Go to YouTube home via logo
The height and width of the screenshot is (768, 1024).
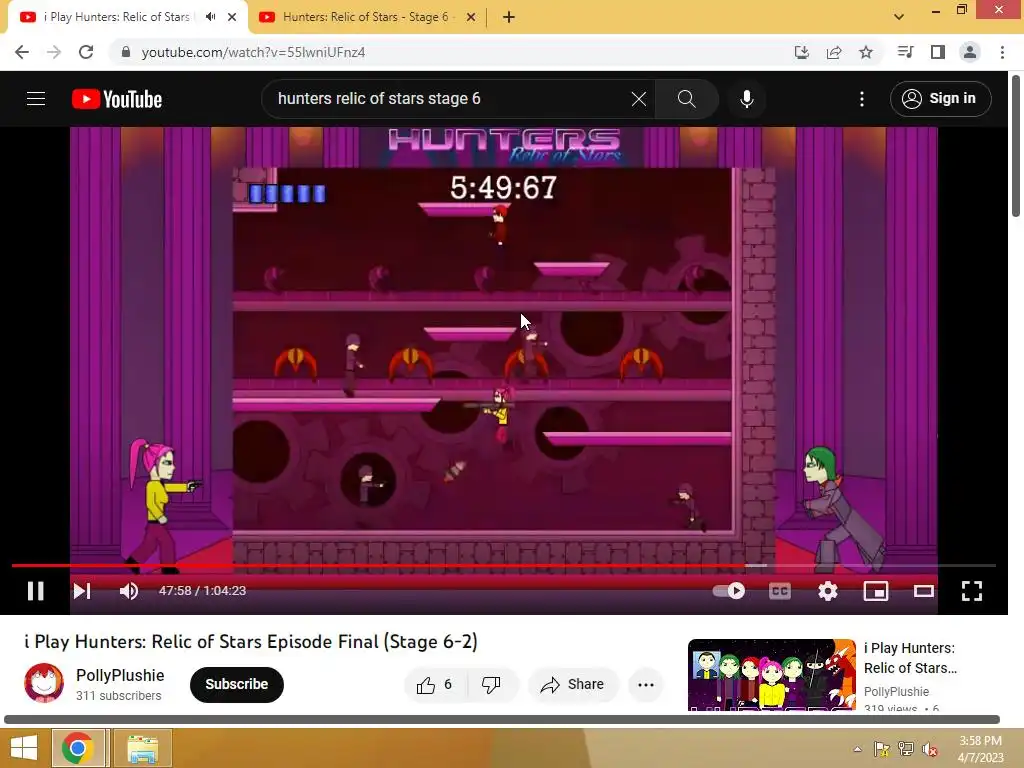[117, 99]
